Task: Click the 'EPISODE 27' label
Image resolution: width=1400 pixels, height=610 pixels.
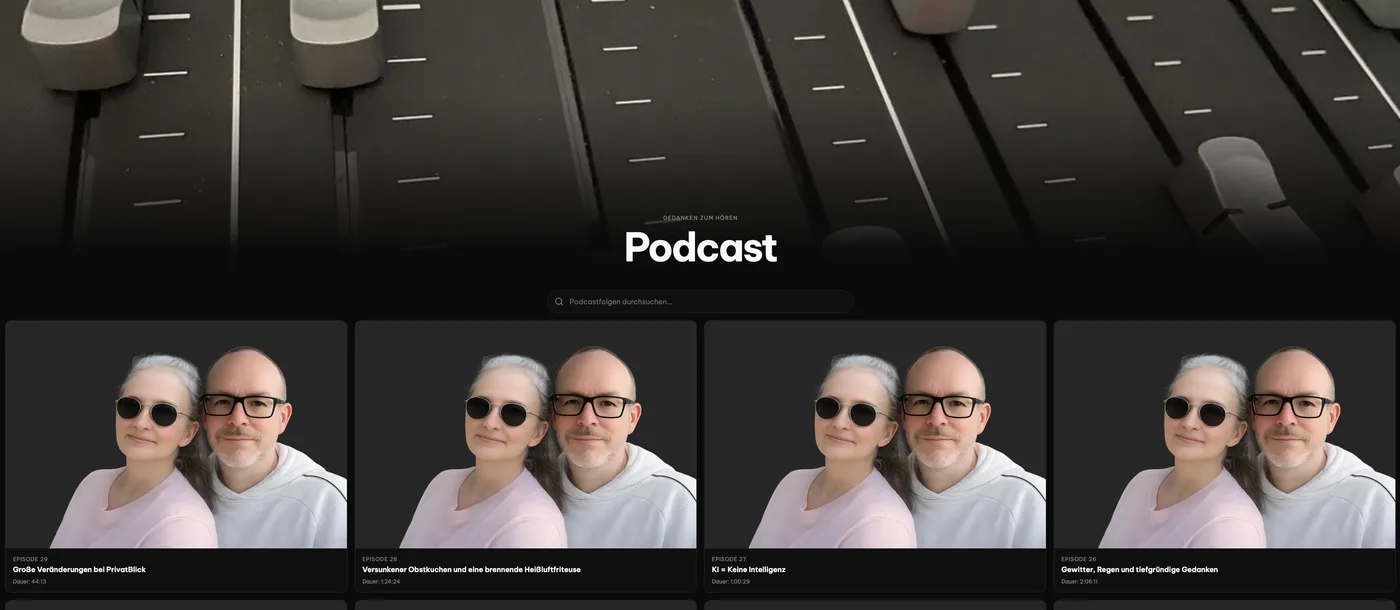Action: click(729, 559)
